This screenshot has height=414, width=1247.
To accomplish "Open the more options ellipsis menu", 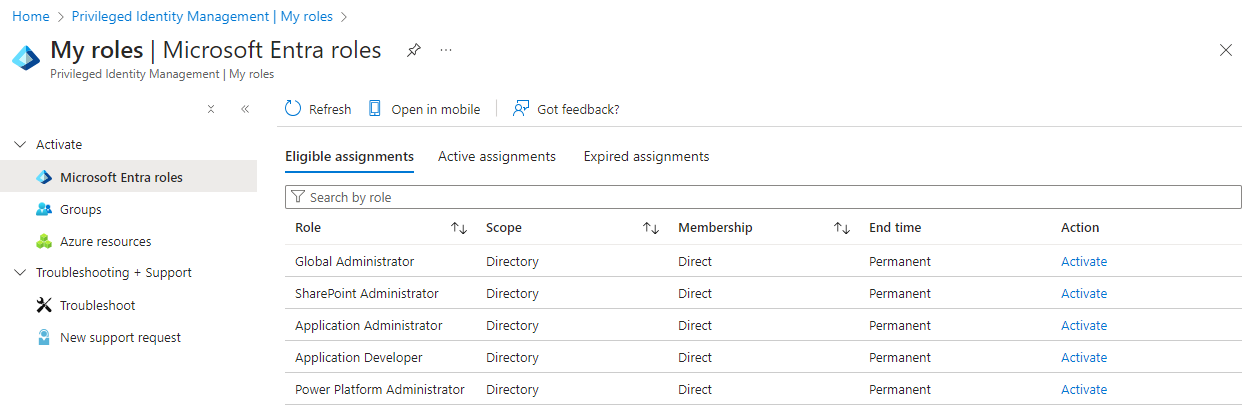I will pos(446,50).
